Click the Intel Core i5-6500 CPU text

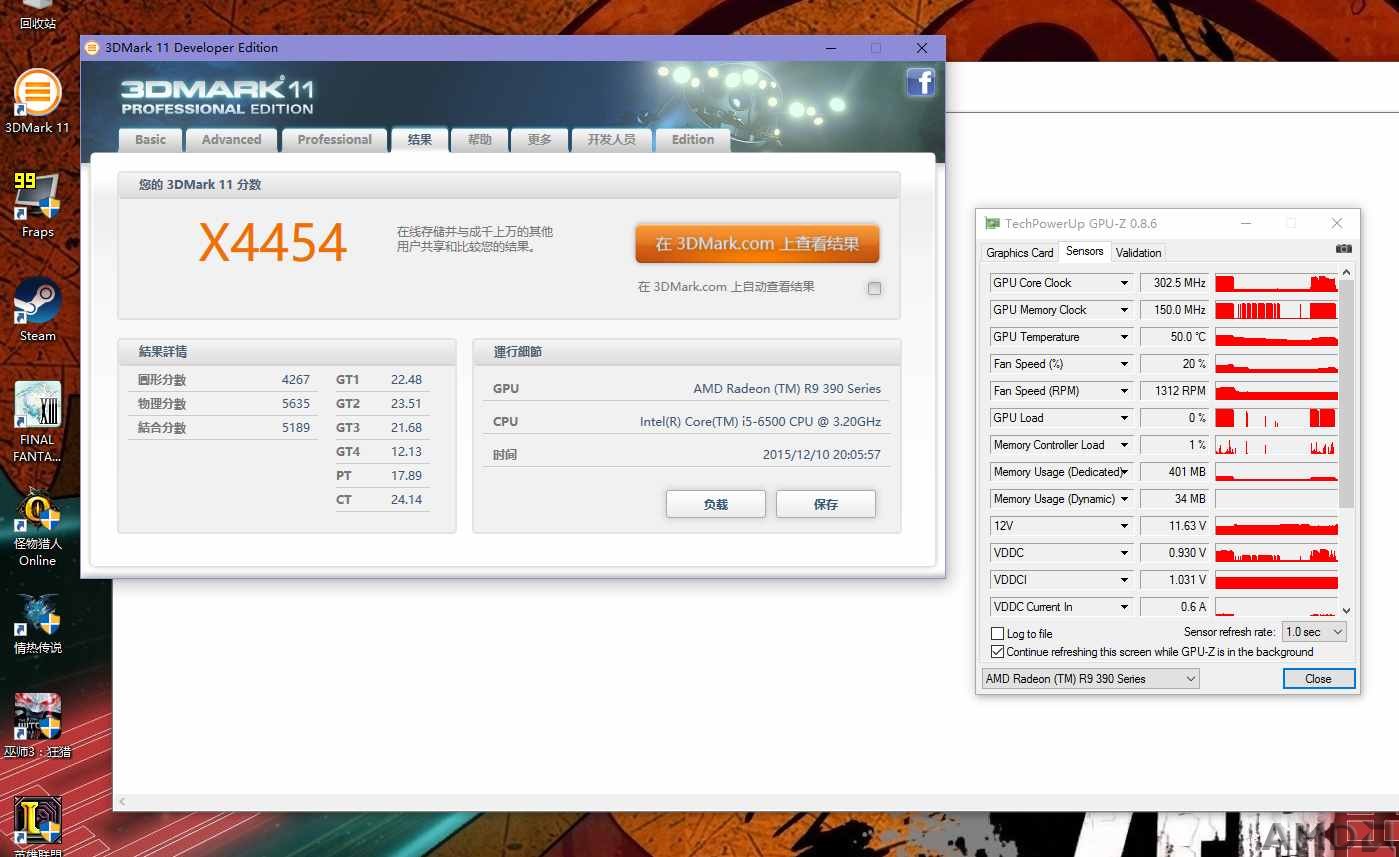tap(760, 422)
